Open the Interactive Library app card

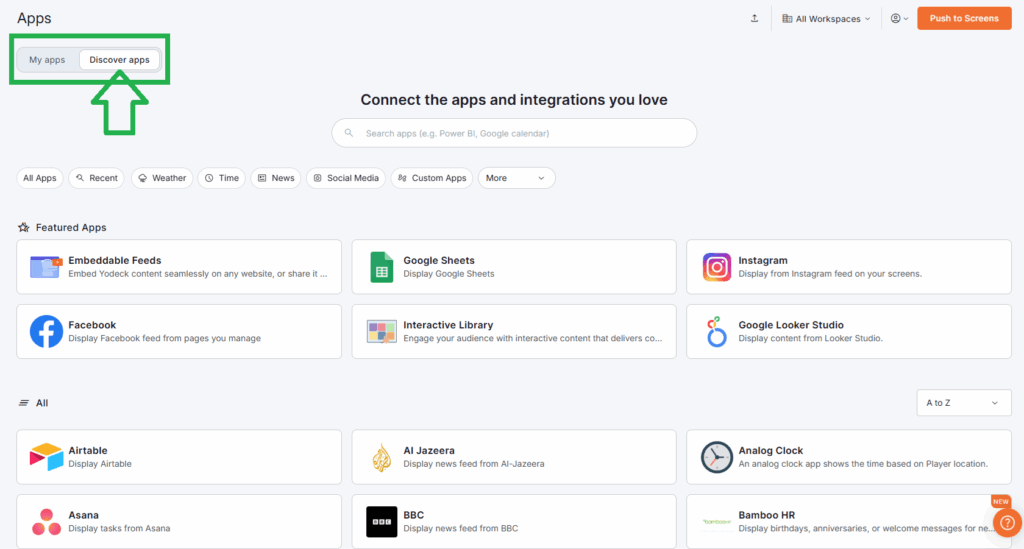coord(514,332)
